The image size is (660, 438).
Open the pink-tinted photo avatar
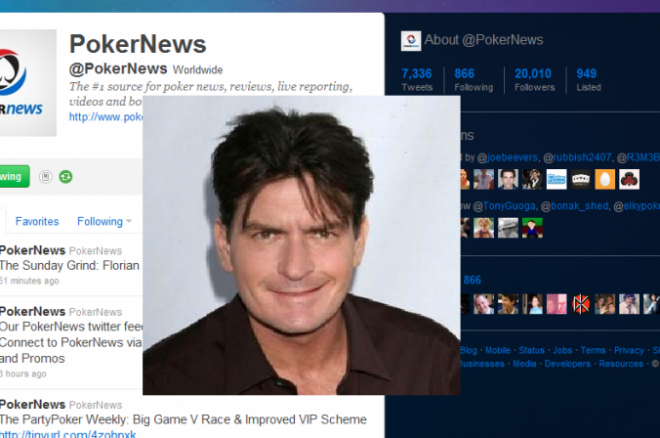556,304
